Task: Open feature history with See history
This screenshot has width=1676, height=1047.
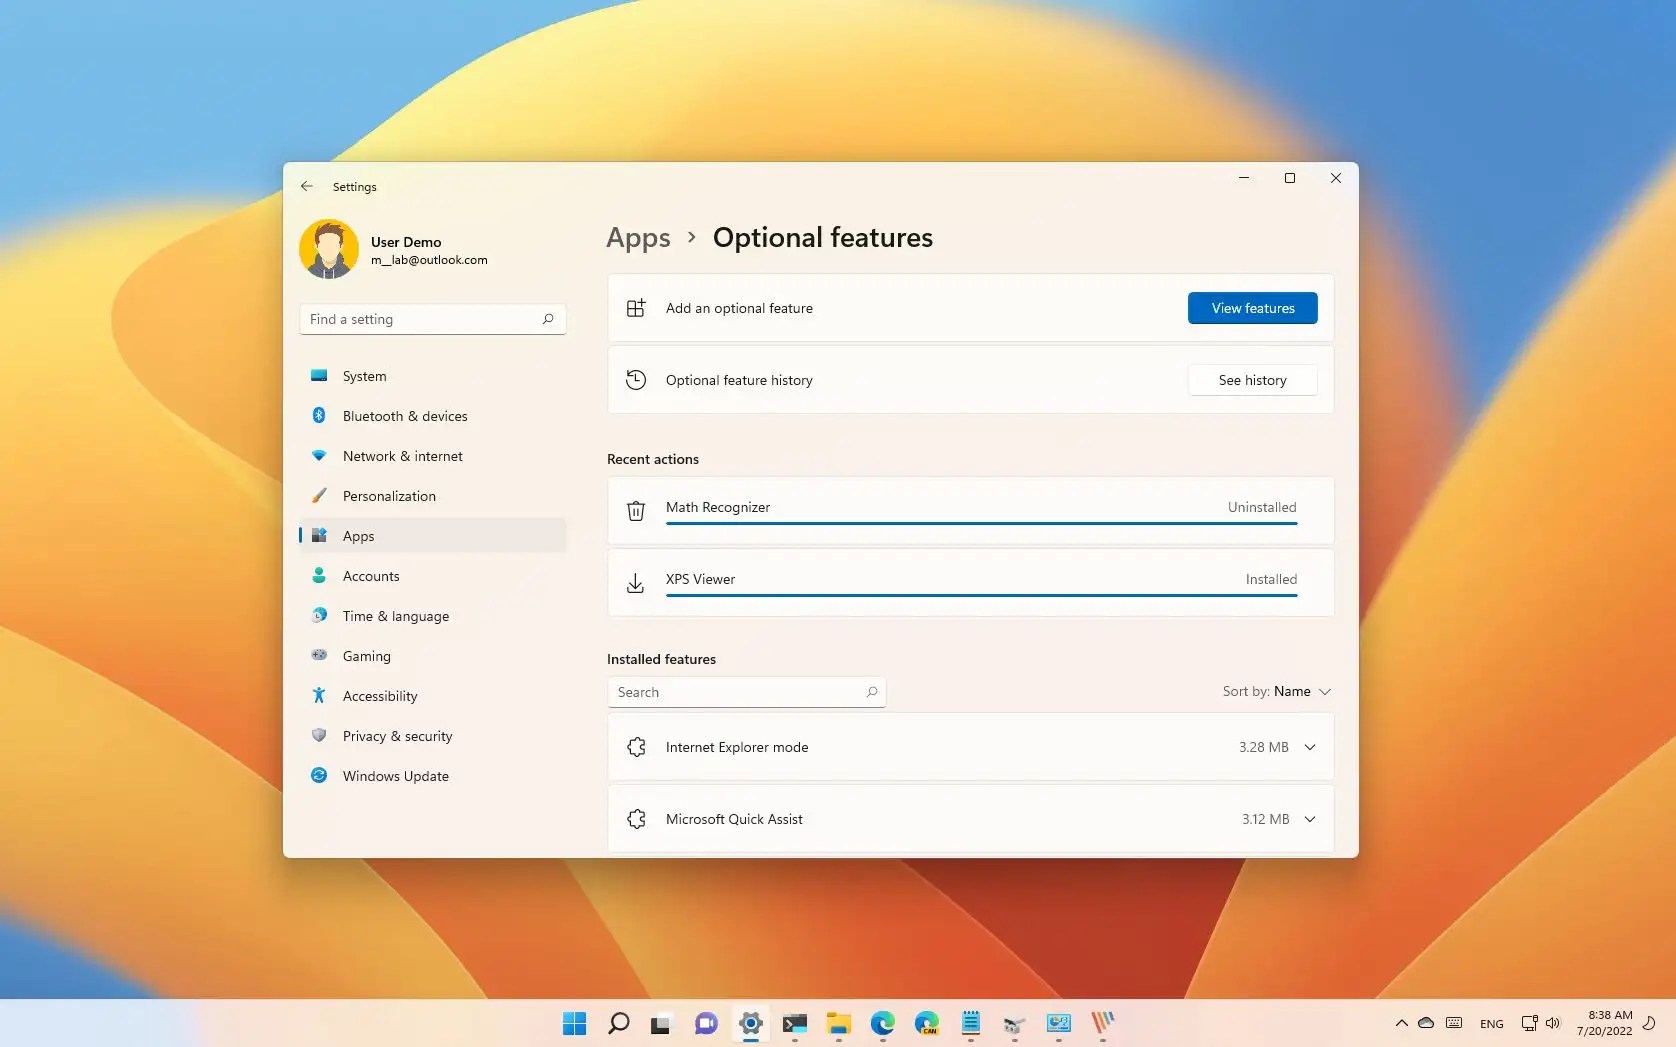Action: point(1252,380)
